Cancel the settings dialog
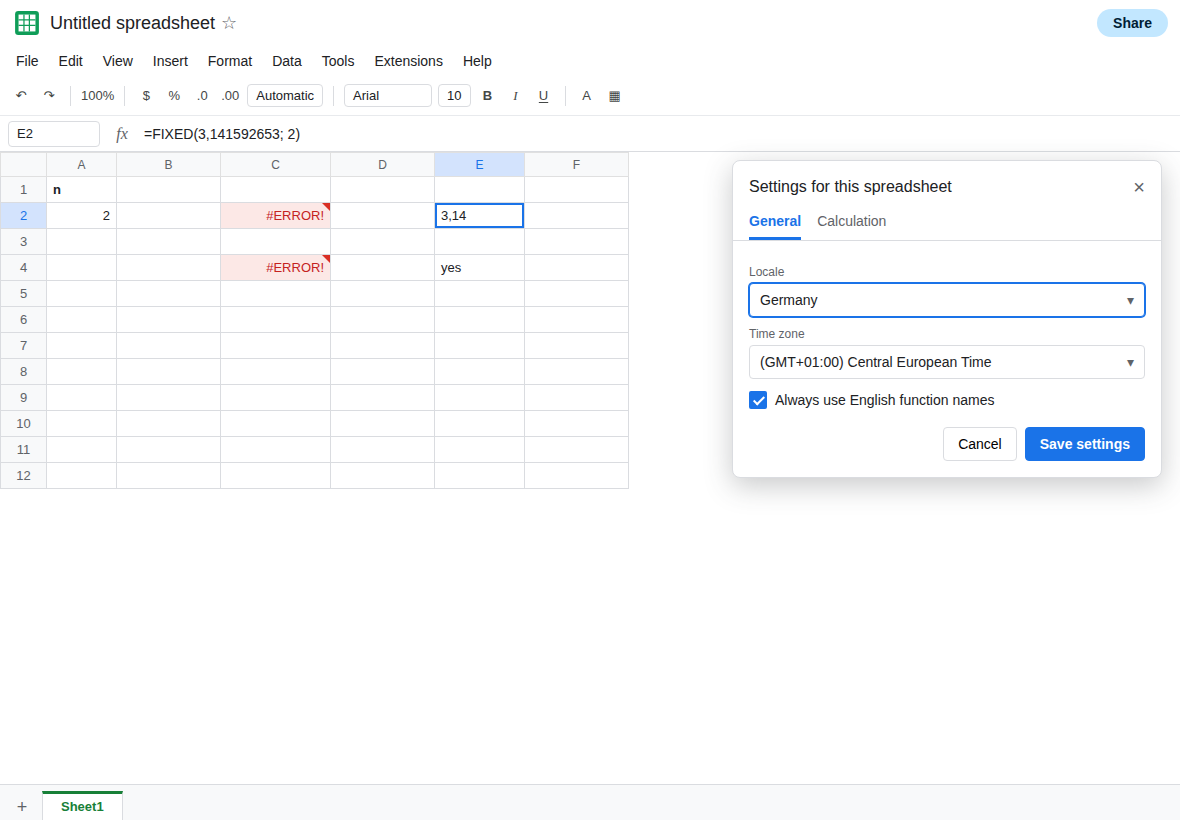Image resolution: width=1180 pixels, height=820 pixels. pos(980,444)
